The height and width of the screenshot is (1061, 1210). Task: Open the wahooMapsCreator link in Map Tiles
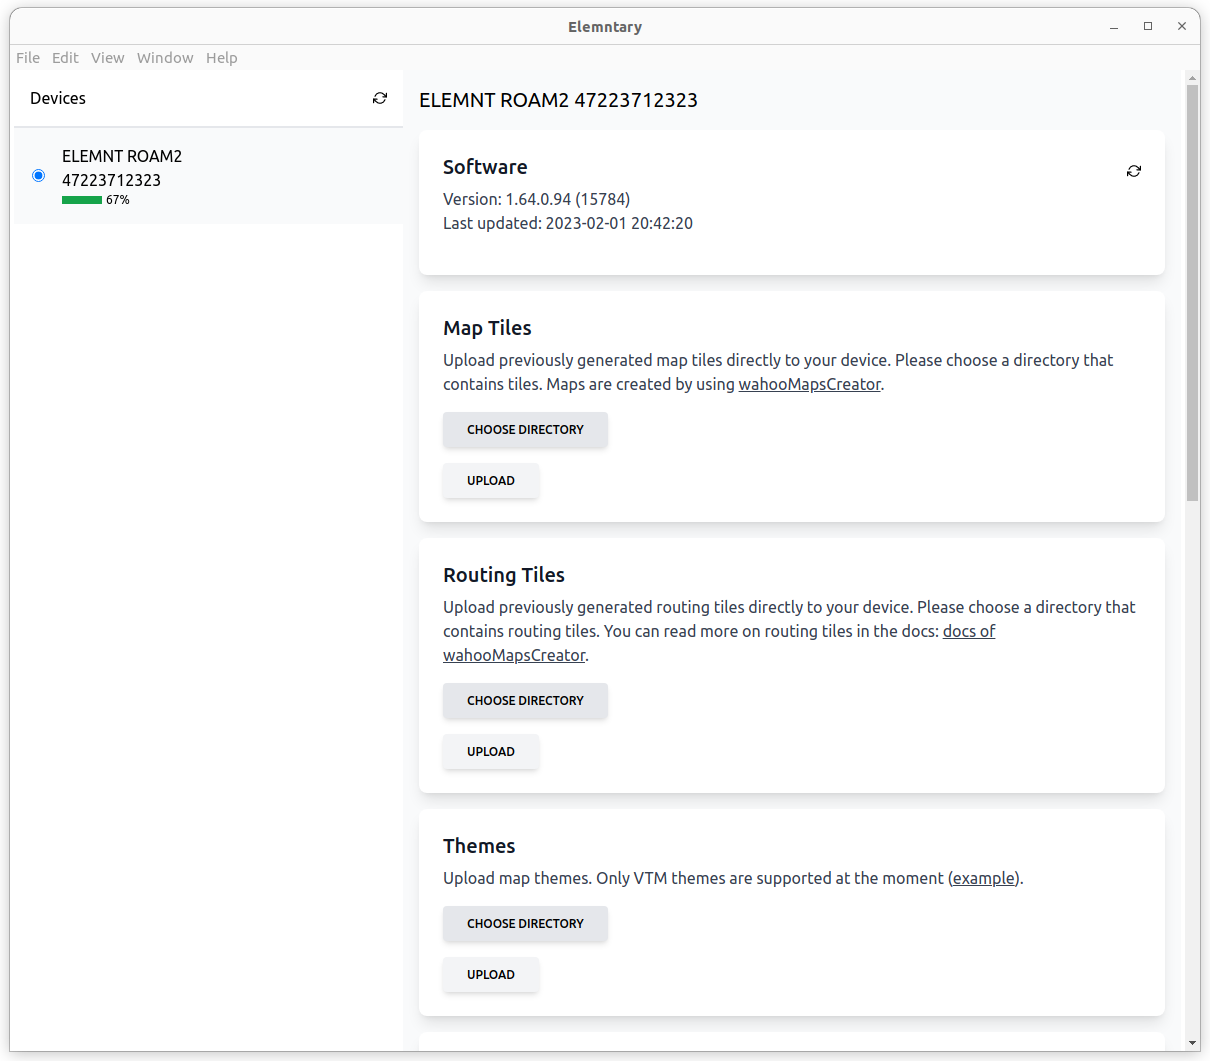coord(809,385)
